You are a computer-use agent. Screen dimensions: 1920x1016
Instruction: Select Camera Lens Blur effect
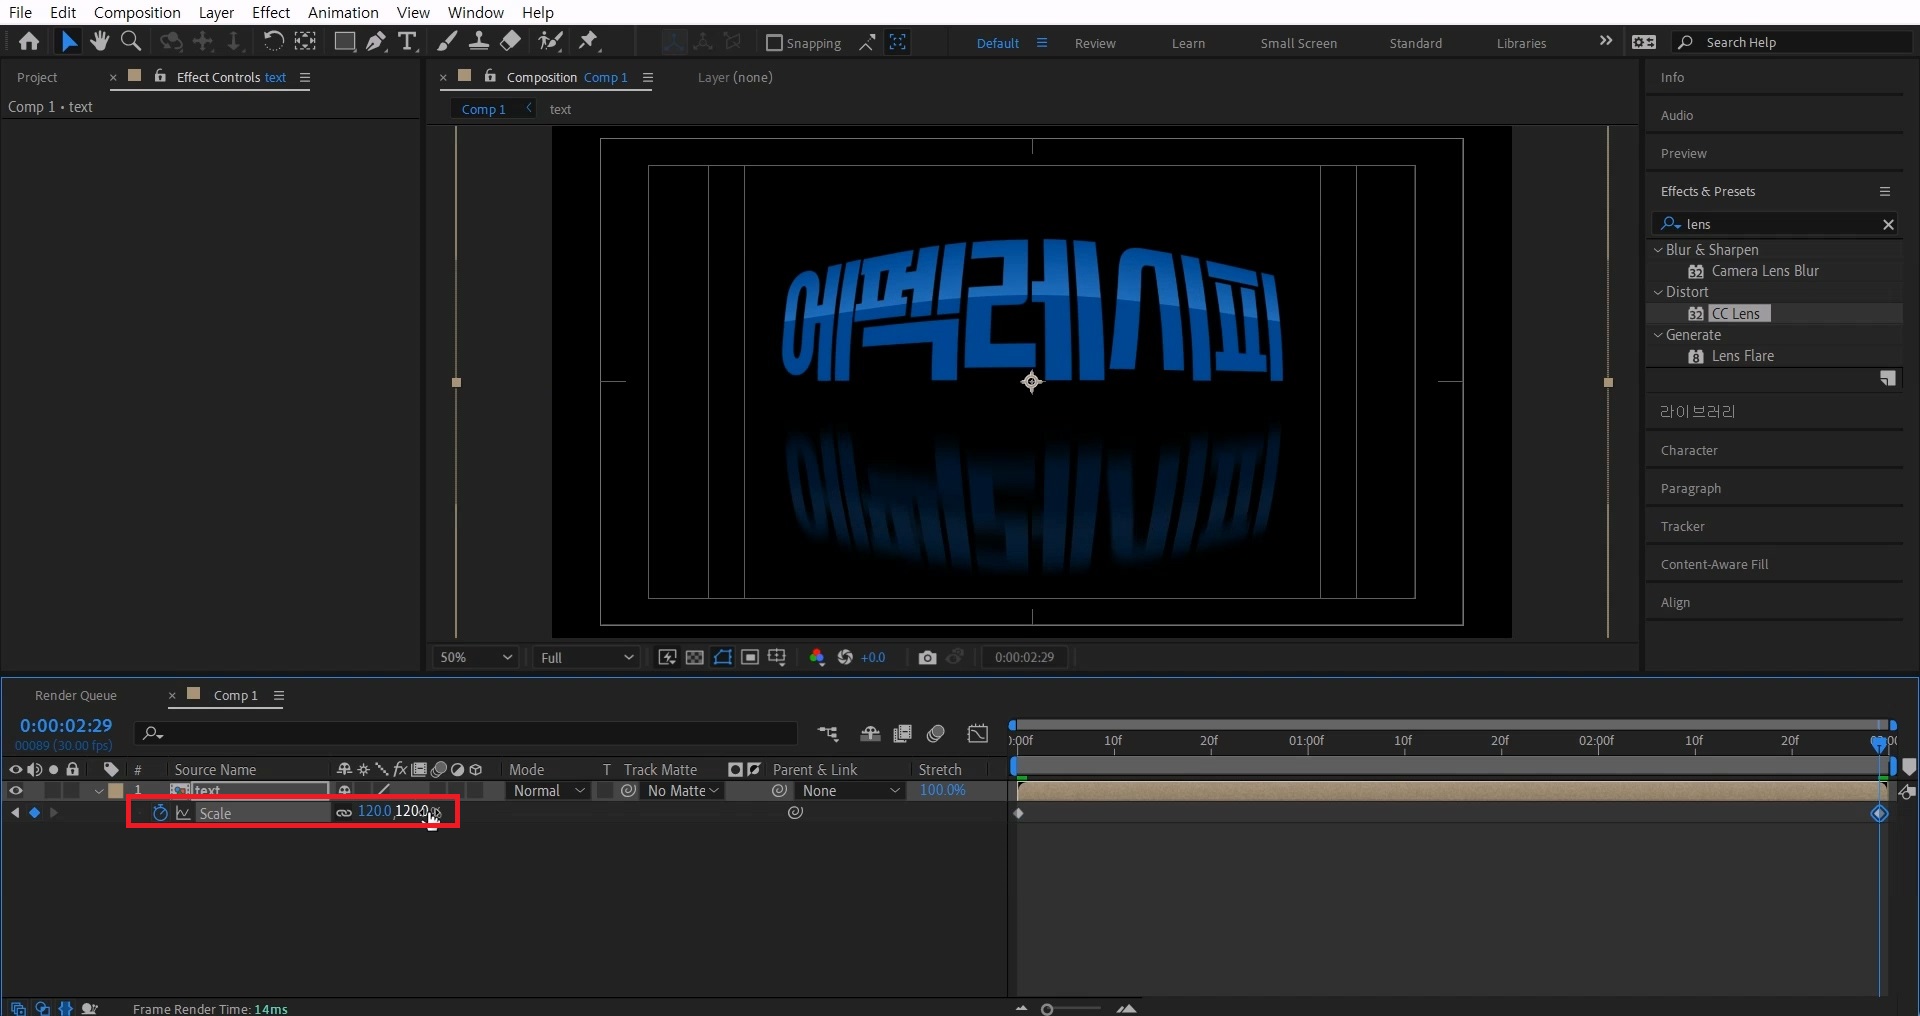[1765, 271]
